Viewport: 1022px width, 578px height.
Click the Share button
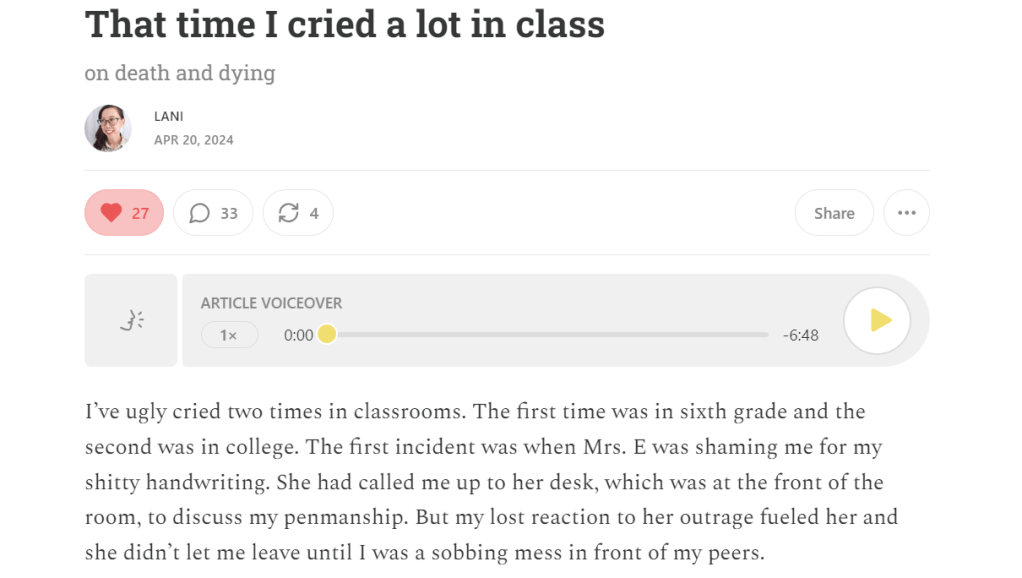[x=833, y=213]
